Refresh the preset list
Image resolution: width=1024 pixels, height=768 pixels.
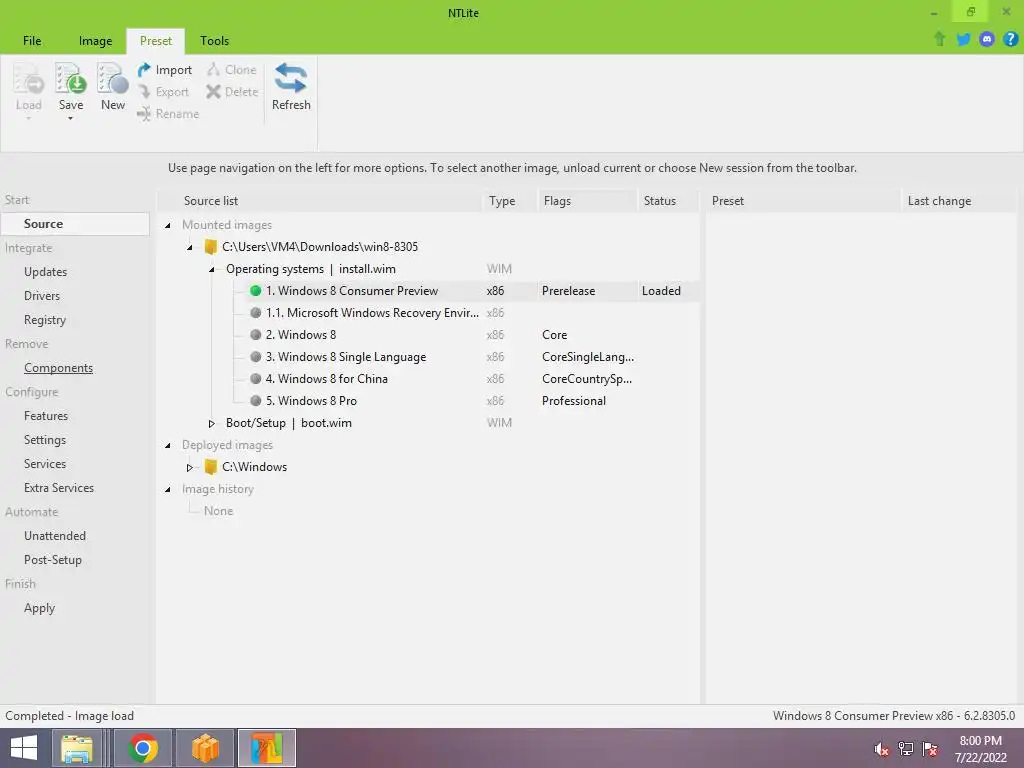tap(291, 88)
